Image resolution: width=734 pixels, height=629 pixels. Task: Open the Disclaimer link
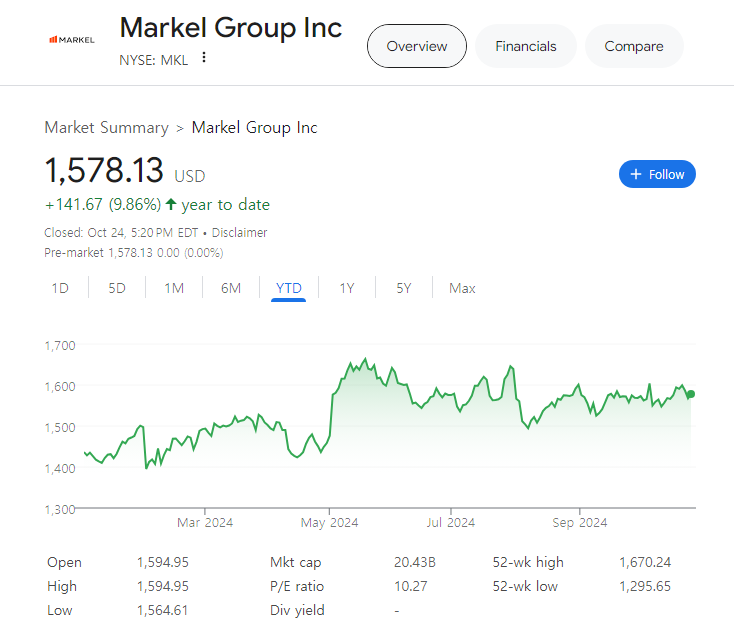pyautogui.click(x=239, y=233)
